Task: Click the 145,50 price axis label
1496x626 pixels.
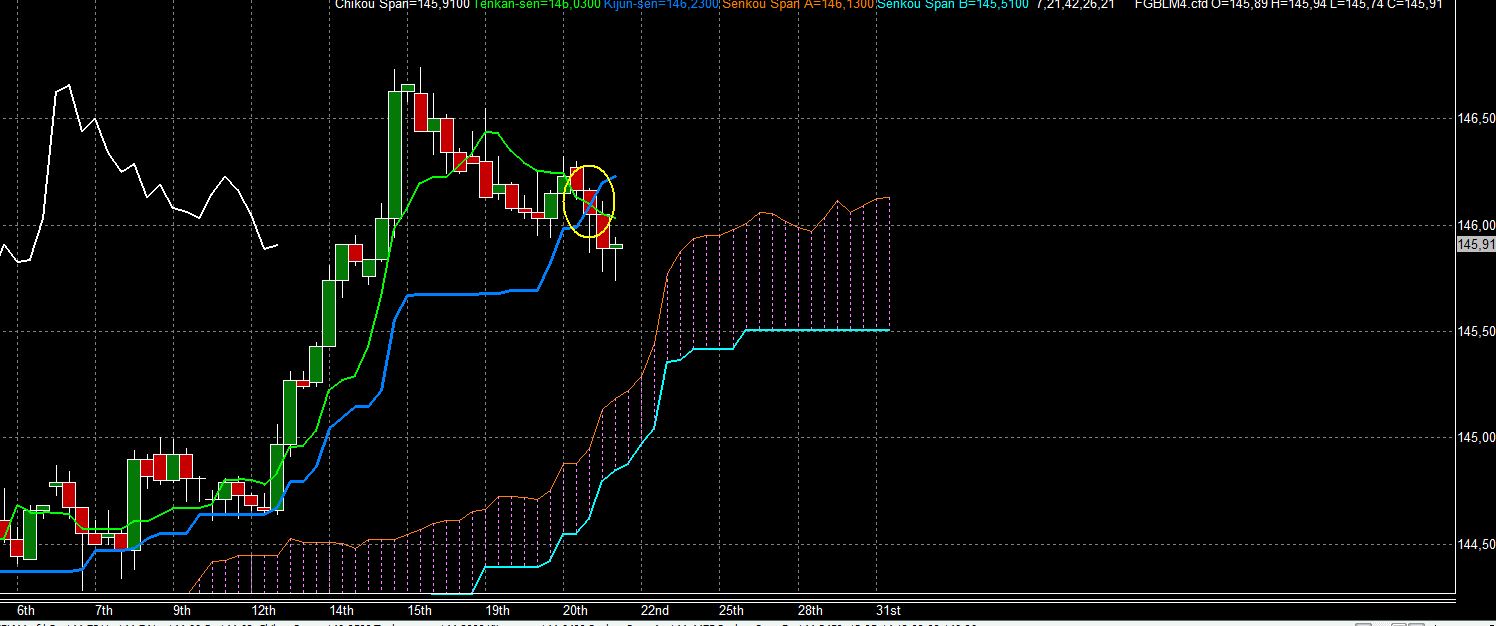Action: click(x=1476, y=331)
